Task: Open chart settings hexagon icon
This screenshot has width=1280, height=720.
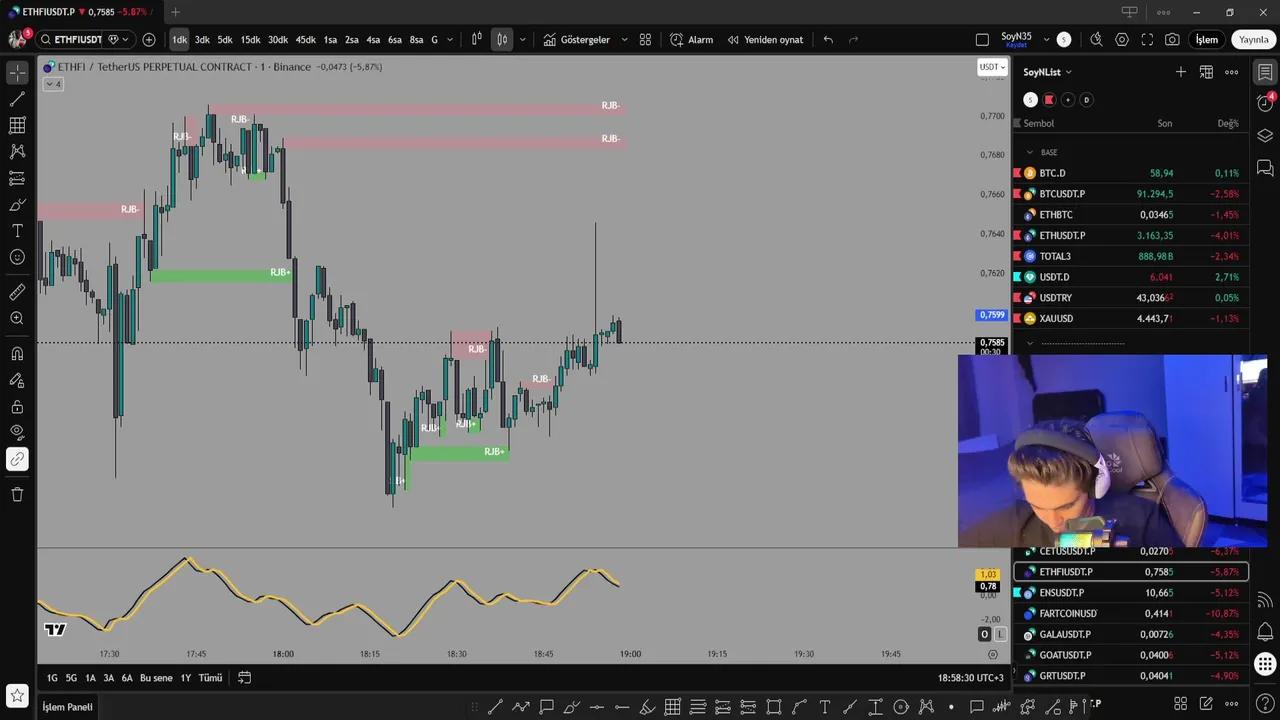Action: tap(1122, 40)
